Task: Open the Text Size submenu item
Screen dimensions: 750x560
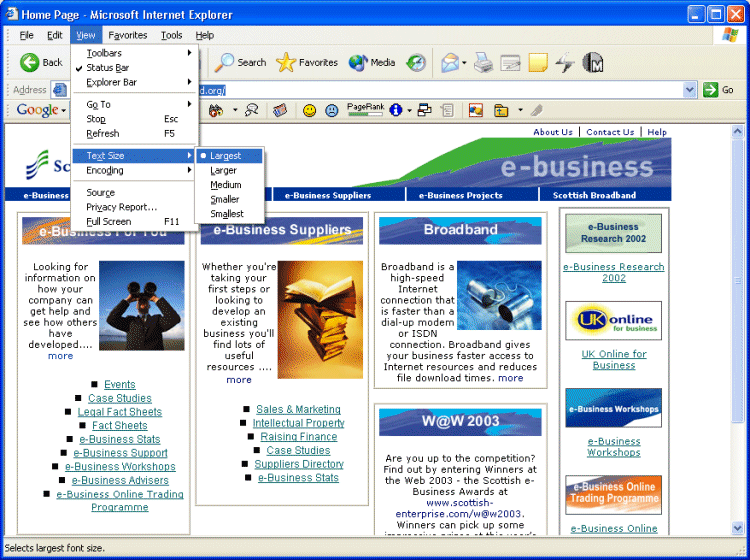Action: pos(134,156)
